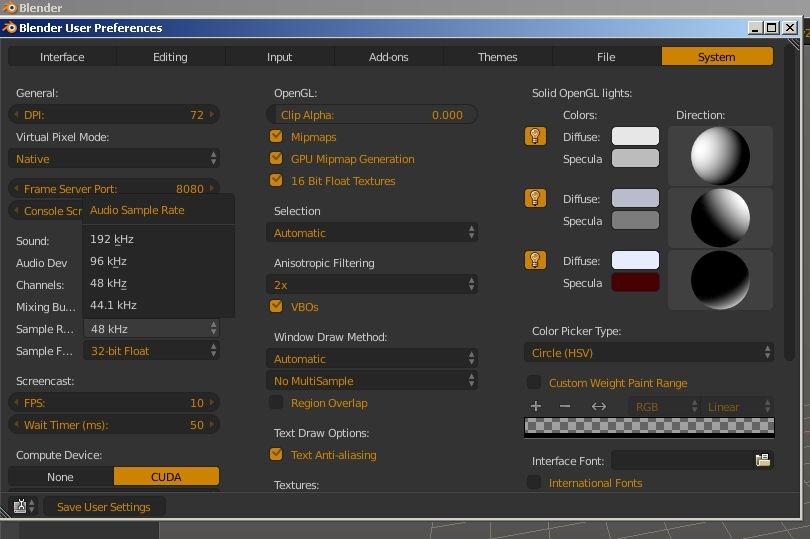Open the Color Picker Type dropdown

[x=648, y=353]
